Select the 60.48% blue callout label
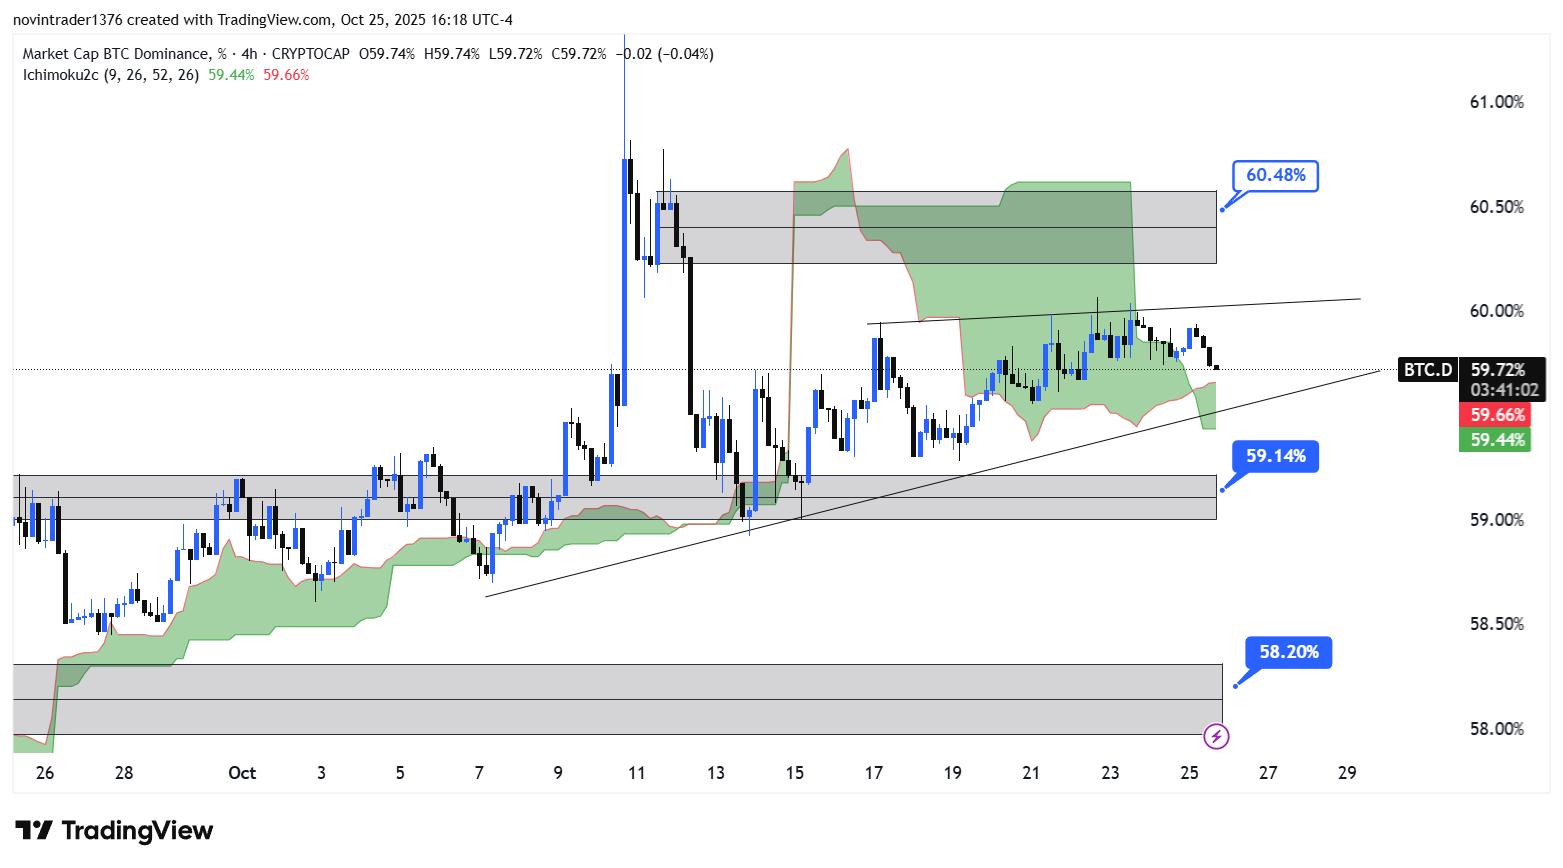This screenshot has width=1563, height=868. coord(1275,175)
